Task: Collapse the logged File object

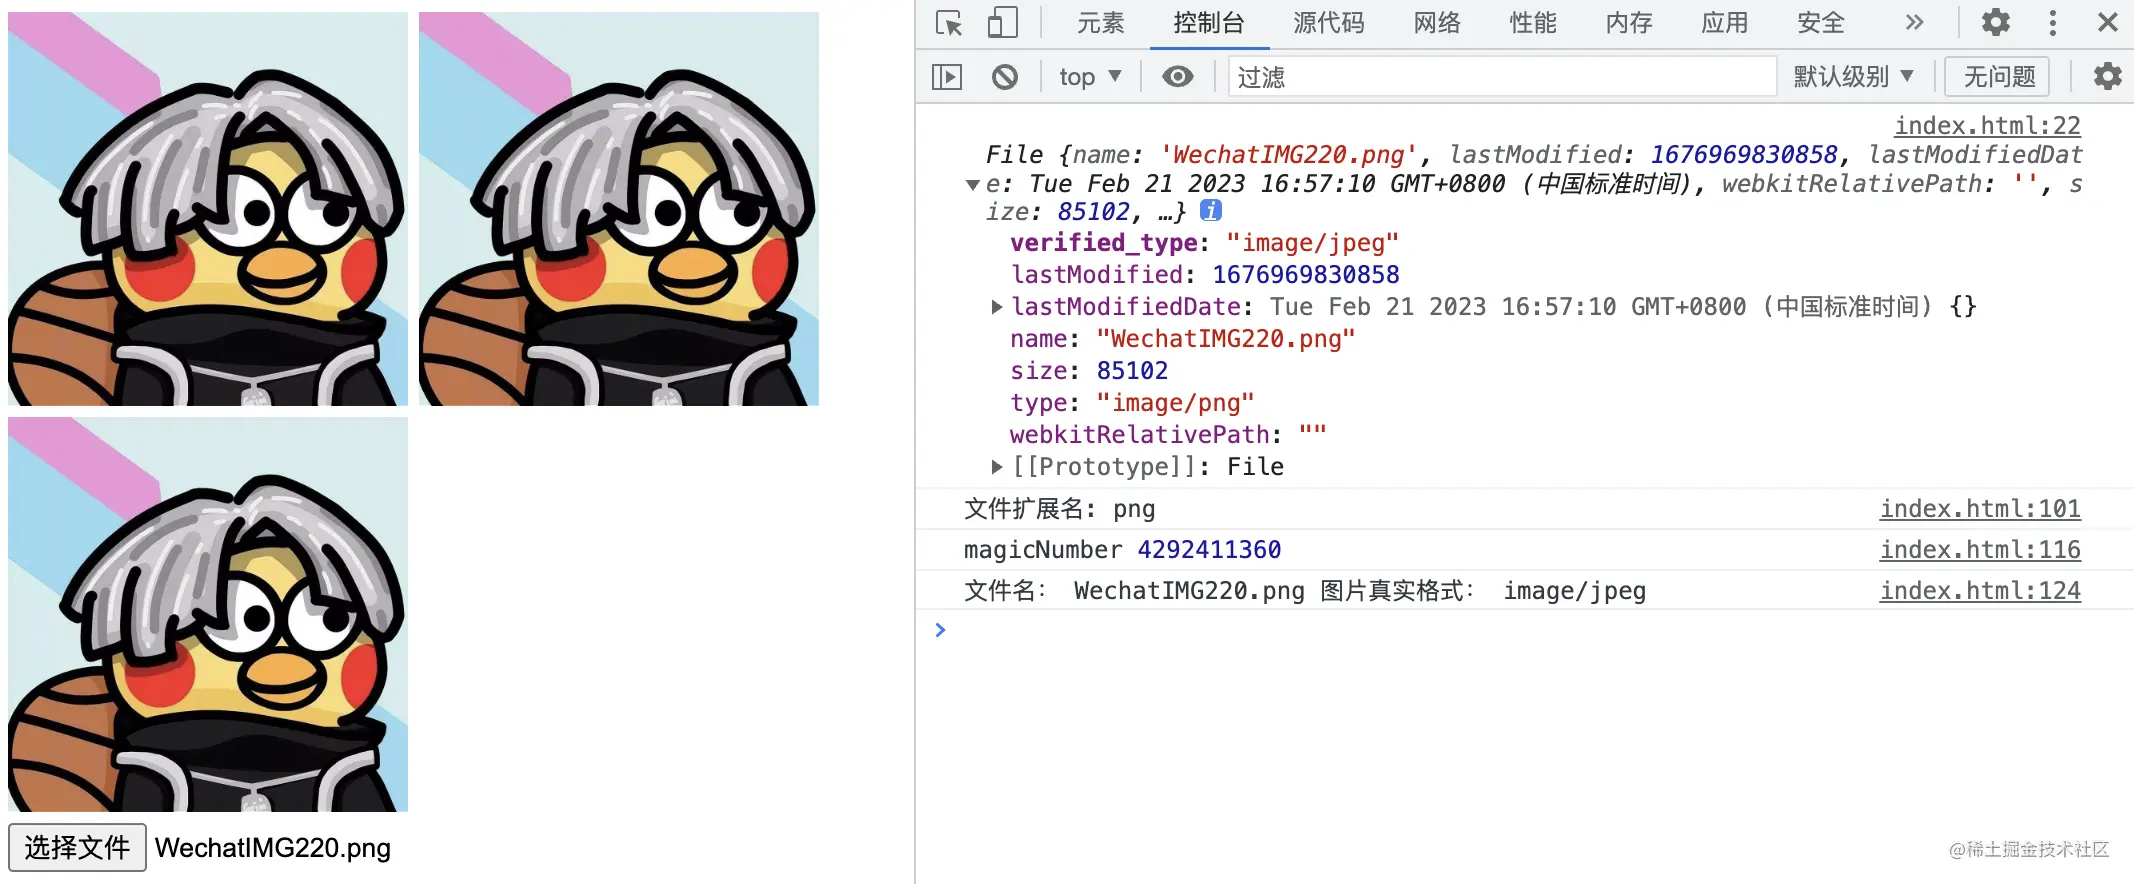Action: (972, 184)
